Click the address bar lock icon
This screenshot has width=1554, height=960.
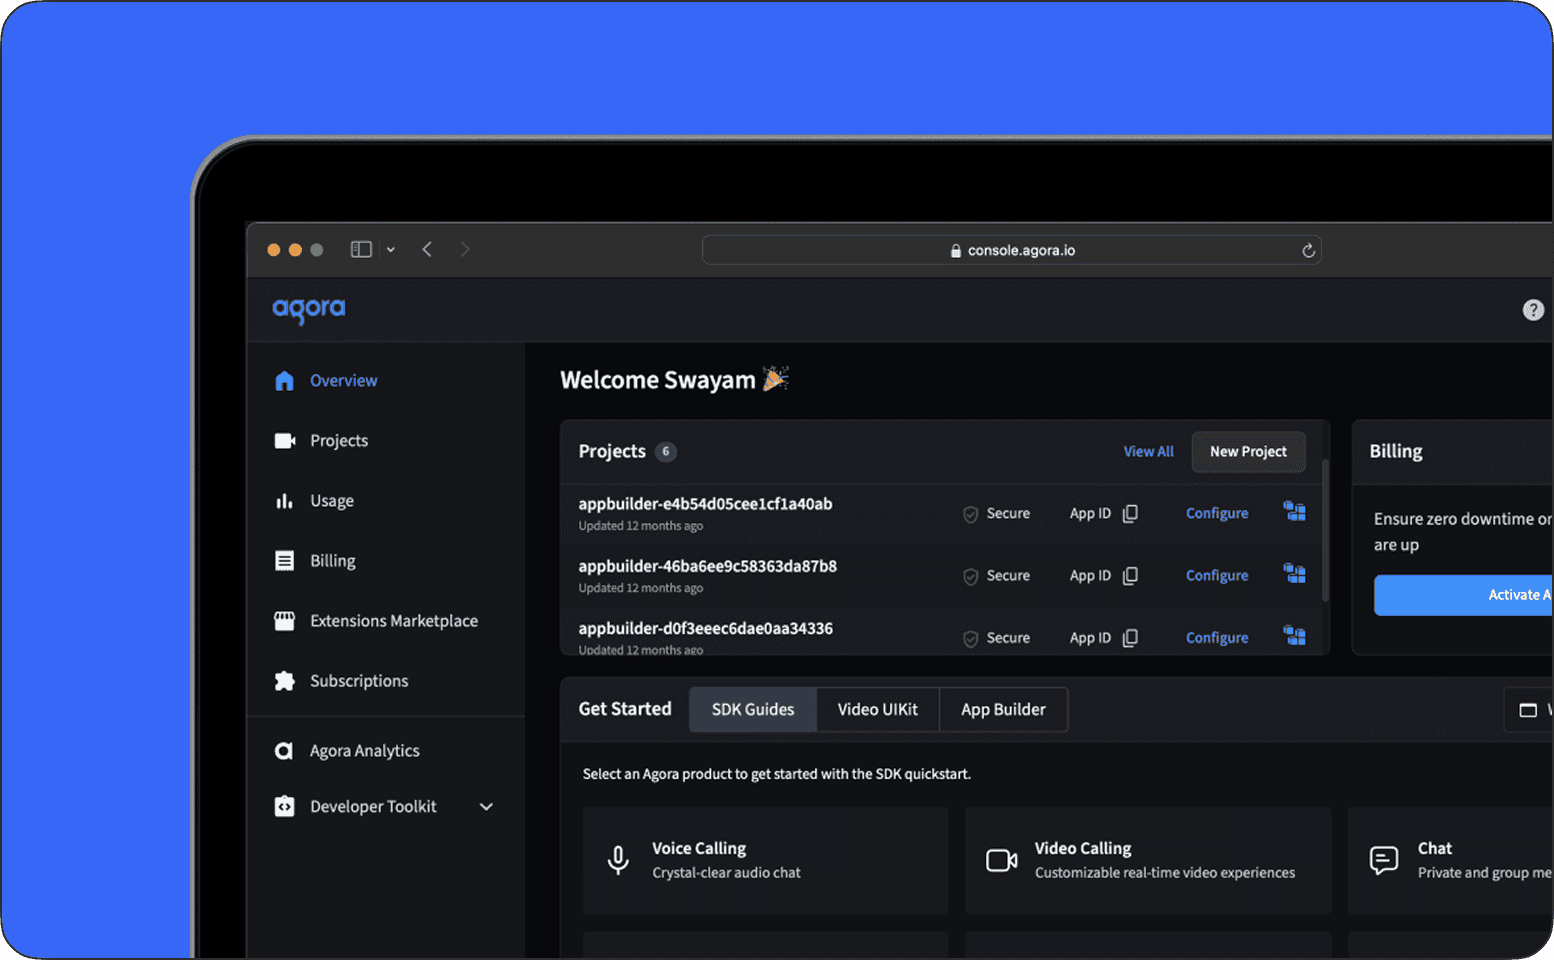(956, 251)
